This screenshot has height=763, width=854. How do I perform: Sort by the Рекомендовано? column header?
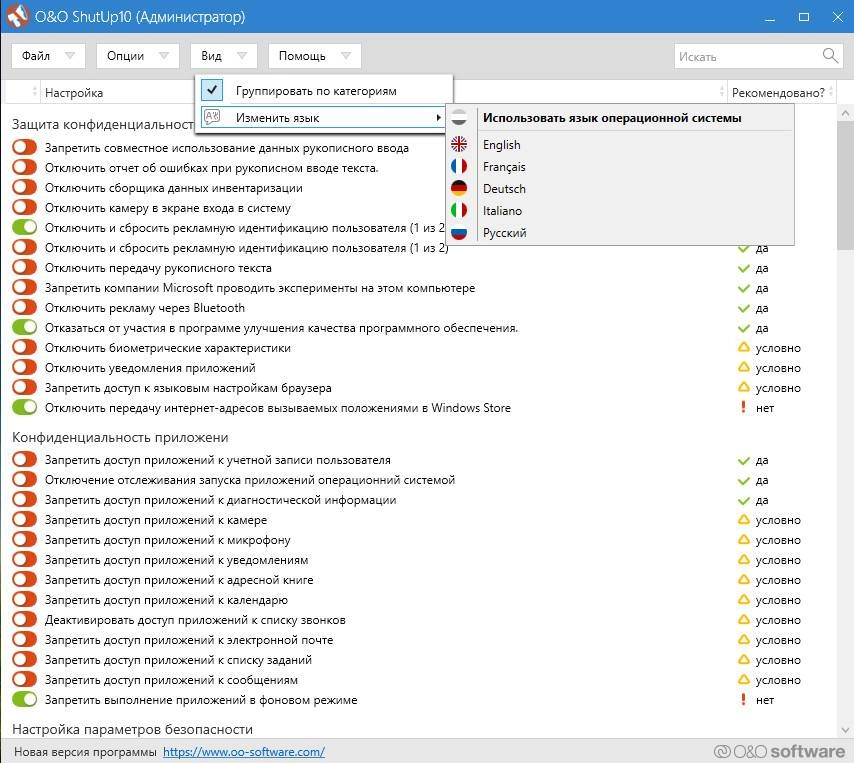(x=778, y=93)
